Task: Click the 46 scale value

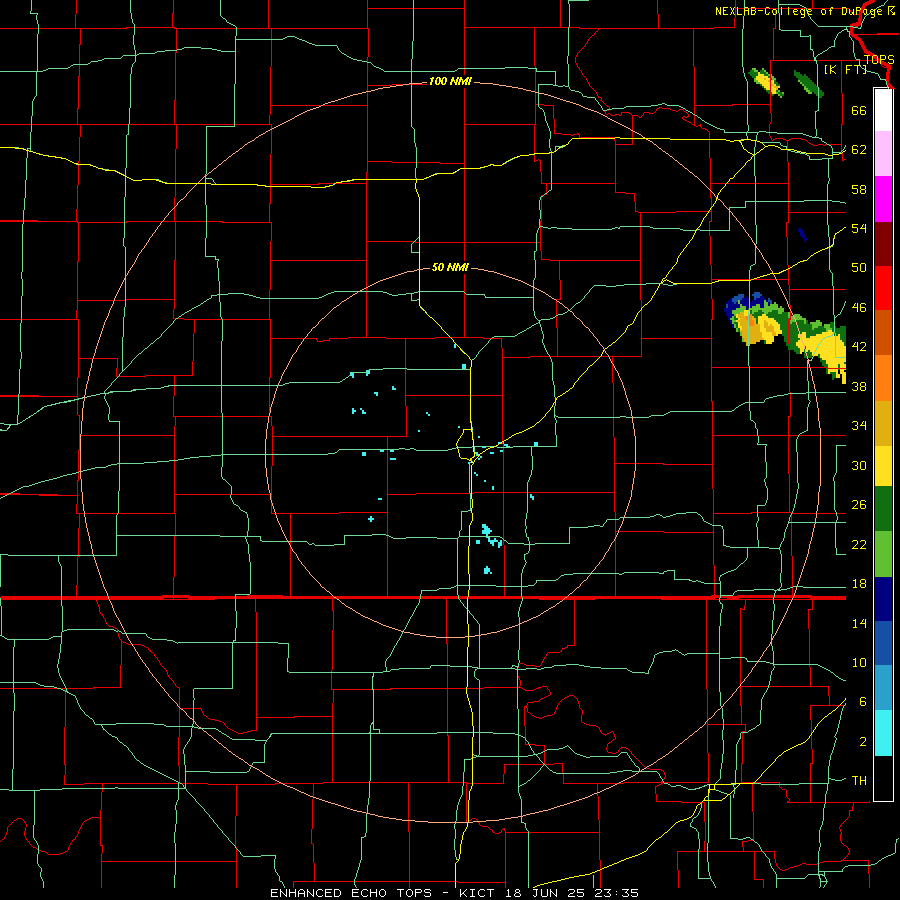Action: tap(859, 308)
